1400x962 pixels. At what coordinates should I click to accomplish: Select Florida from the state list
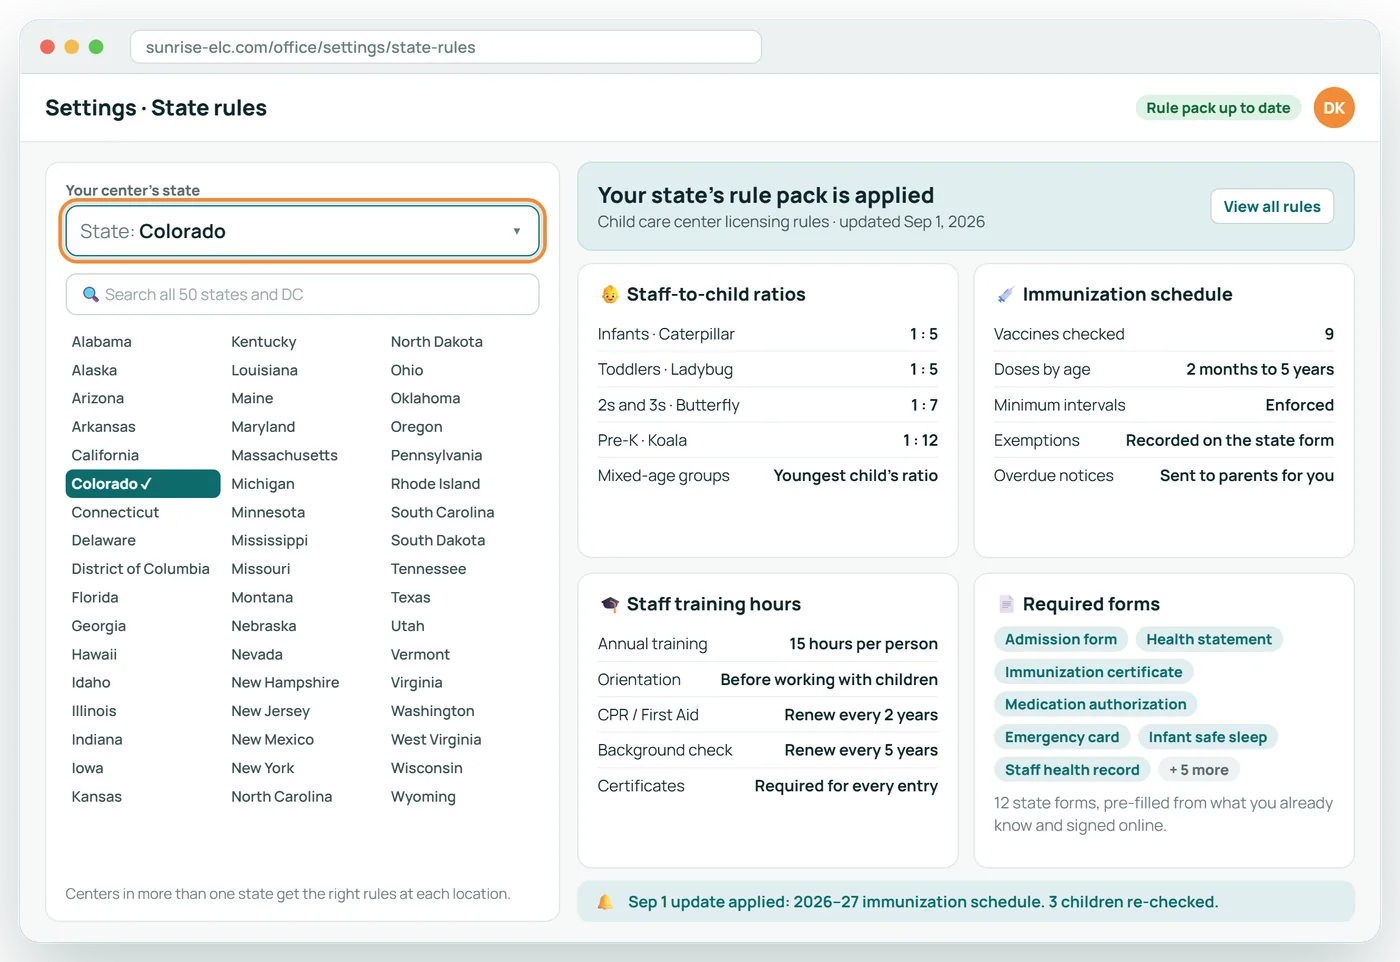[95, 597]
